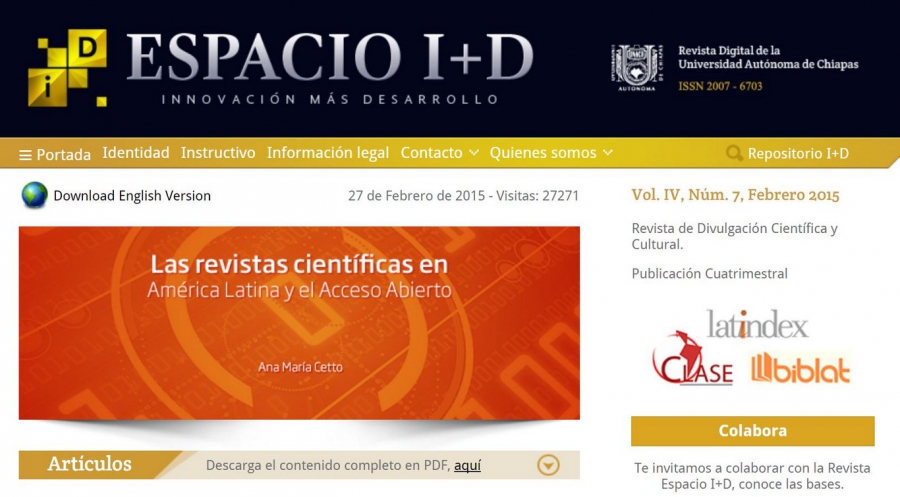Open Información legal menu item
Image resolution: width=900 pixels, height=497 pixels.
tap(328, 153)
